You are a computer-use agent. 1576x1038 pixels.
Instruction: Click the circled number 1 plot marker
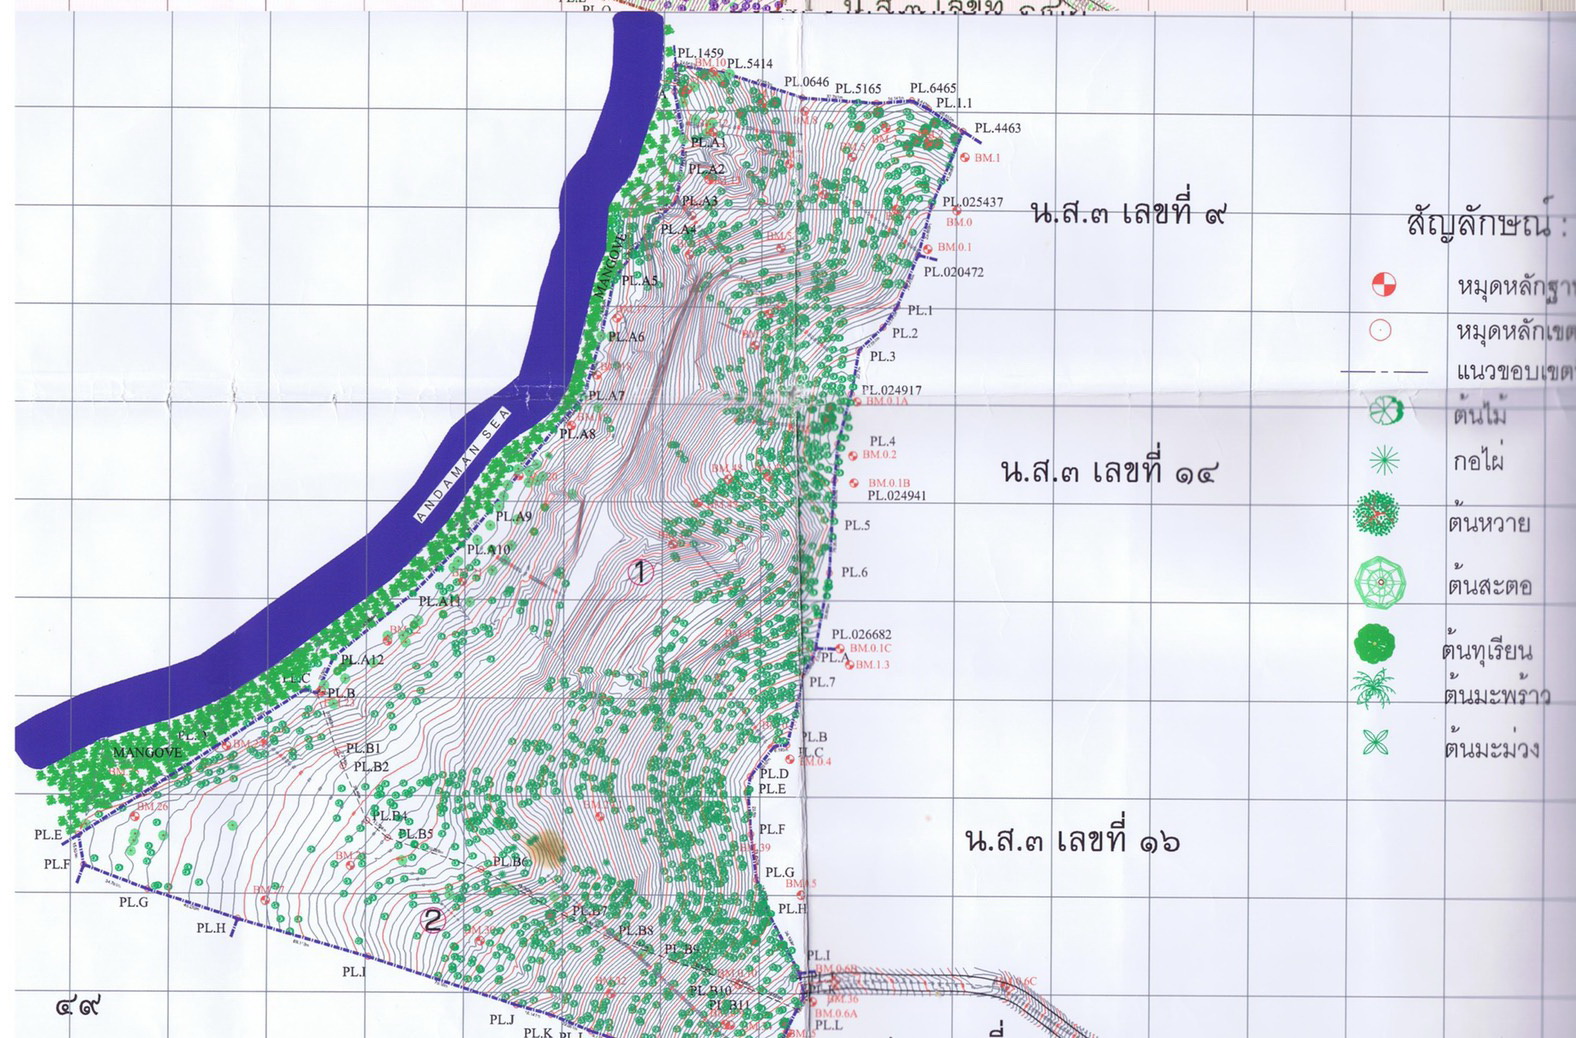tap(640, 572)
